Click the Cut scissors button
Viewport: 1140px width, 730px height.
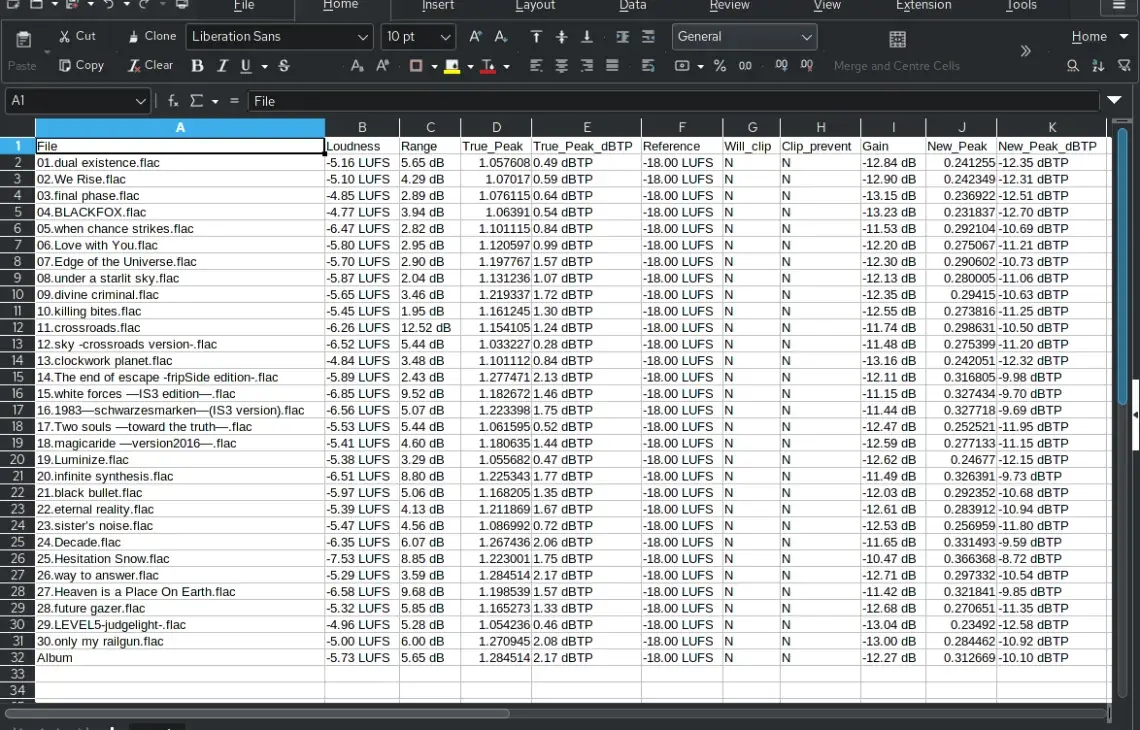click(x=77, y=36)
